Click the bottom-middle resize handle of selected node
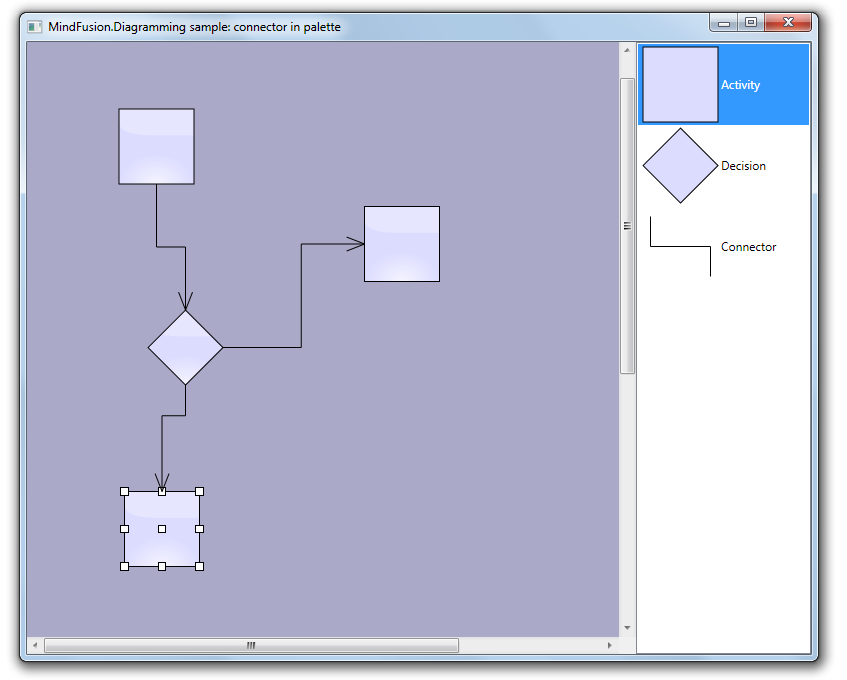 pyautogui.click(x=162, y=566)
